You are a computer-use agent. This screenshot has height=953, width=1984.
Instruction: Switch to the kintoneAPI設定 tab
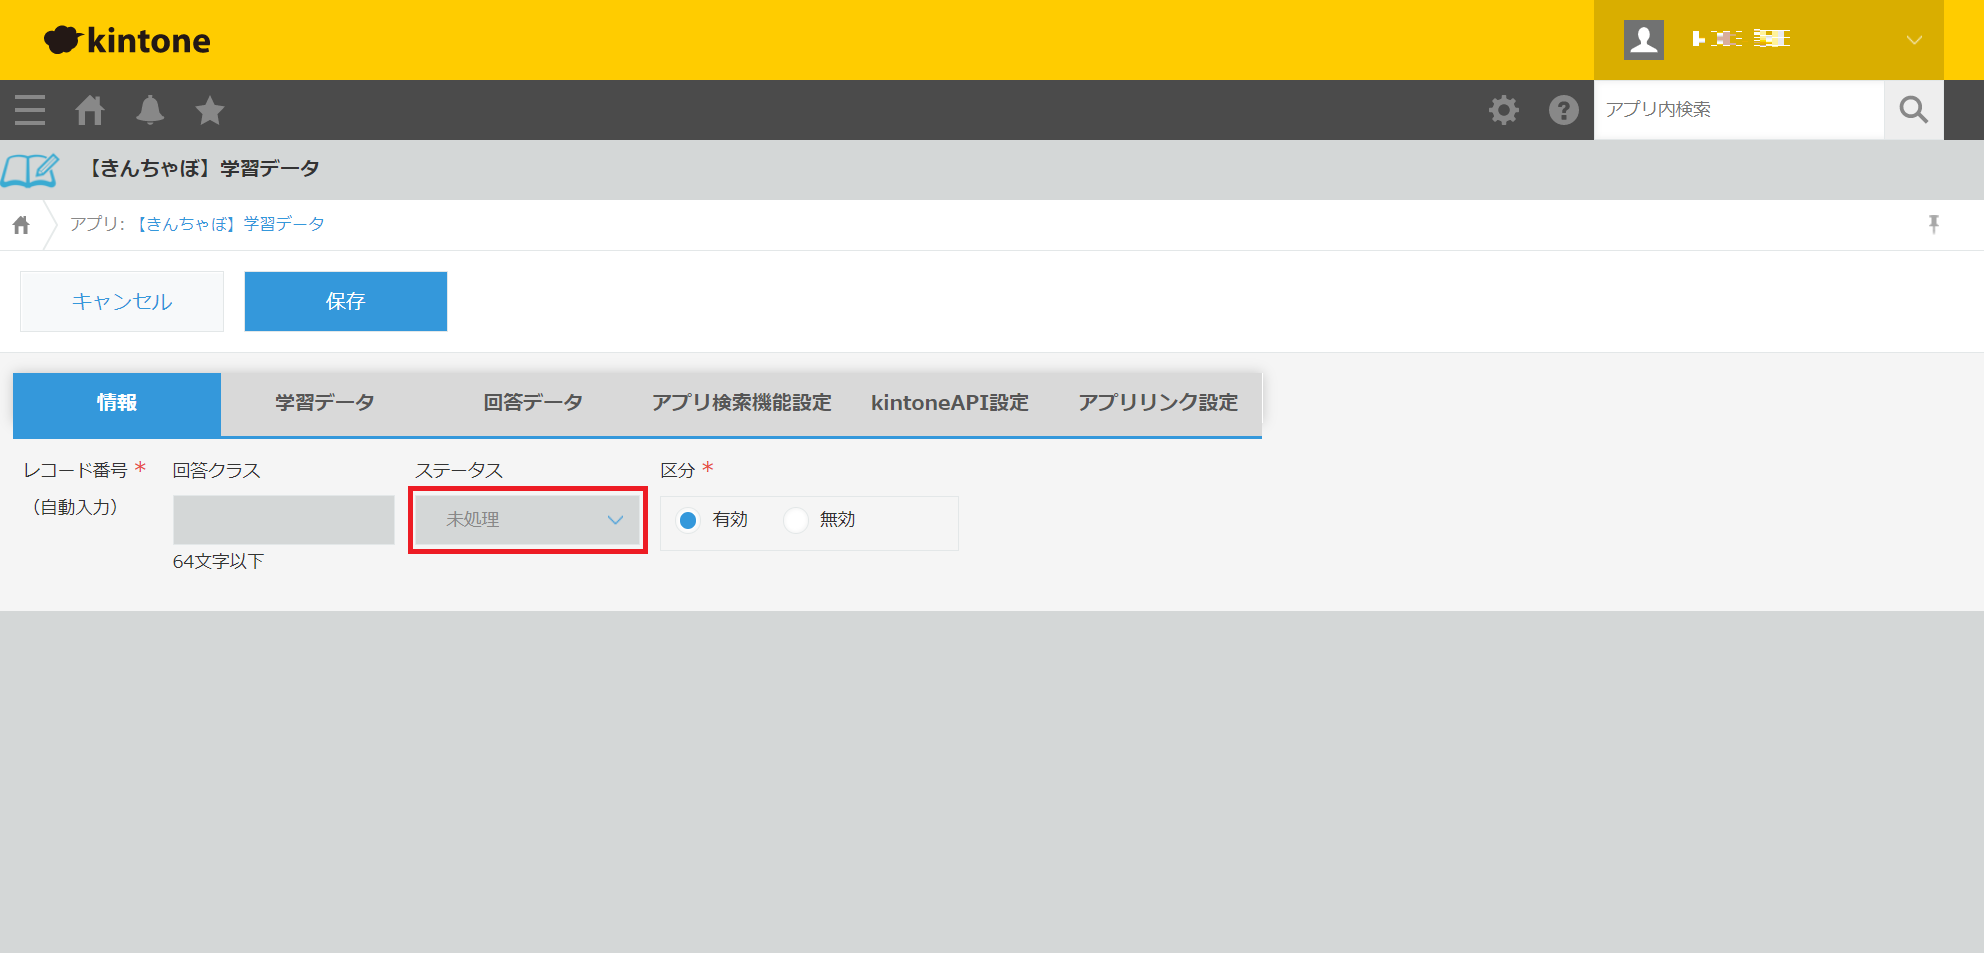coord(949,403)
